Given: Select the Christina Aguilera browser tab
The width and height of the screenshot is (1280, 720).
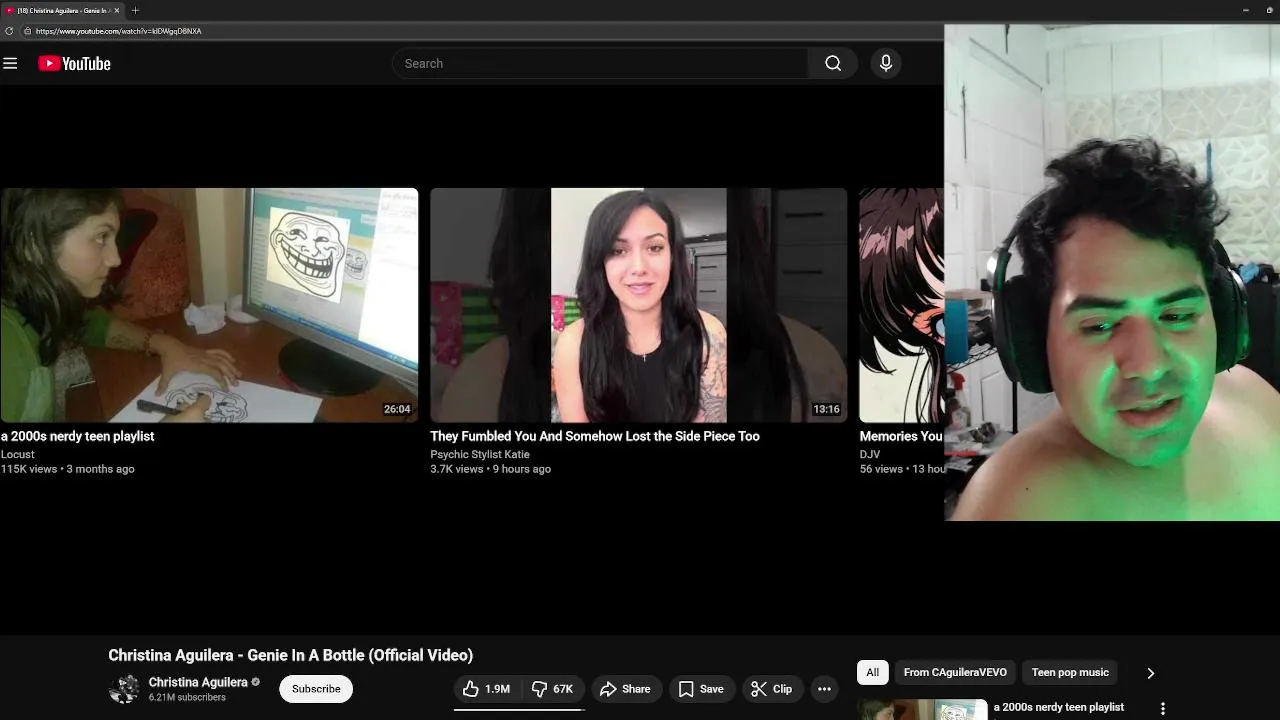Looking at the screenshot, I should pyautogui.click(x=62, y=10).
